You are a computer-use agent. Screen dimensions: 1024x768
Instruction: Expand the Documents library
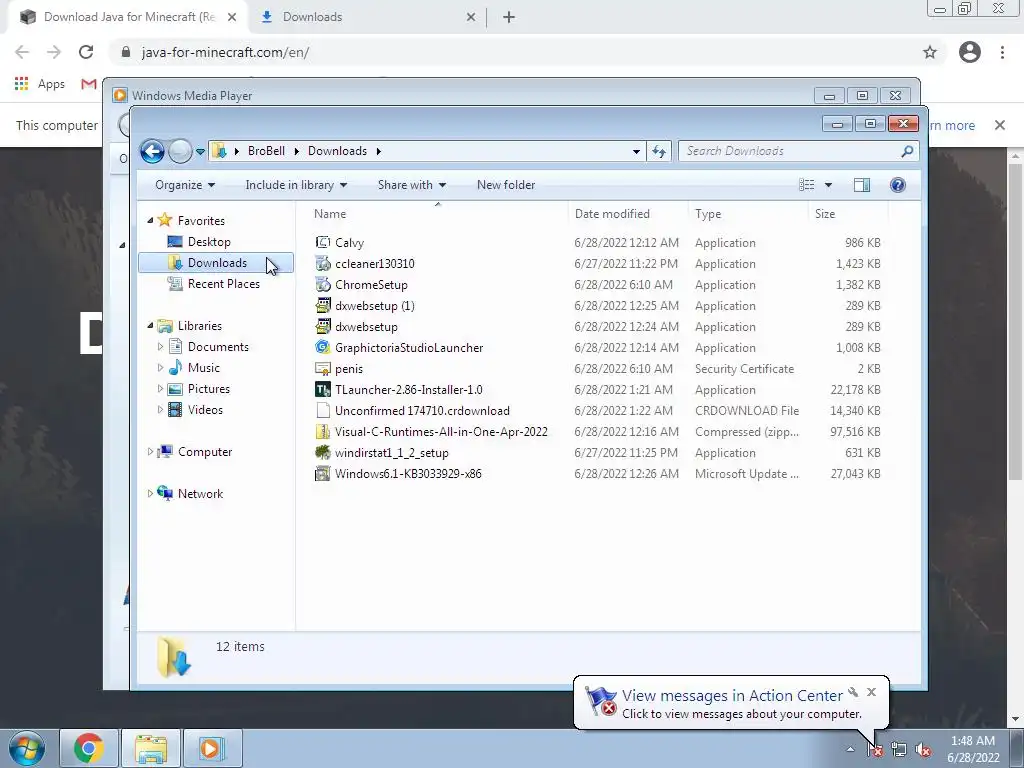tap(160, 347)
